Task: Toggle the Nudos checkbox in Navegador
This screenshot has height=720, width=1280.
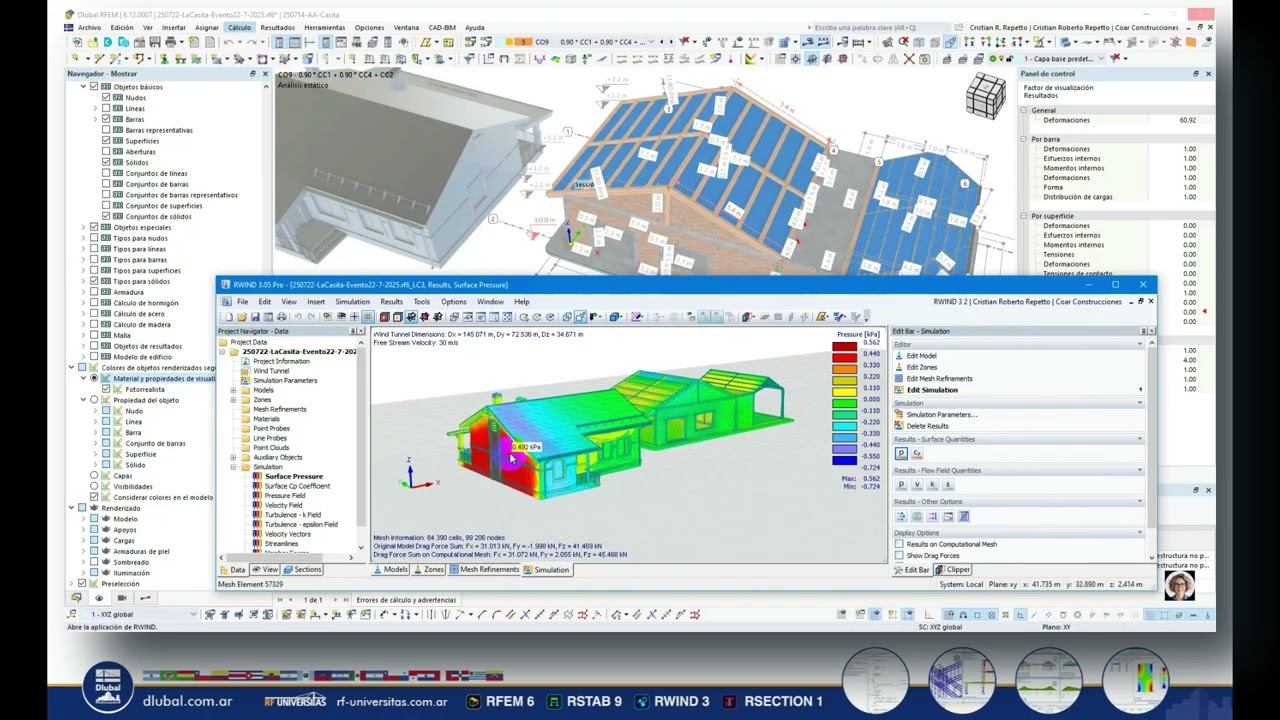Action: pos(106,98)
